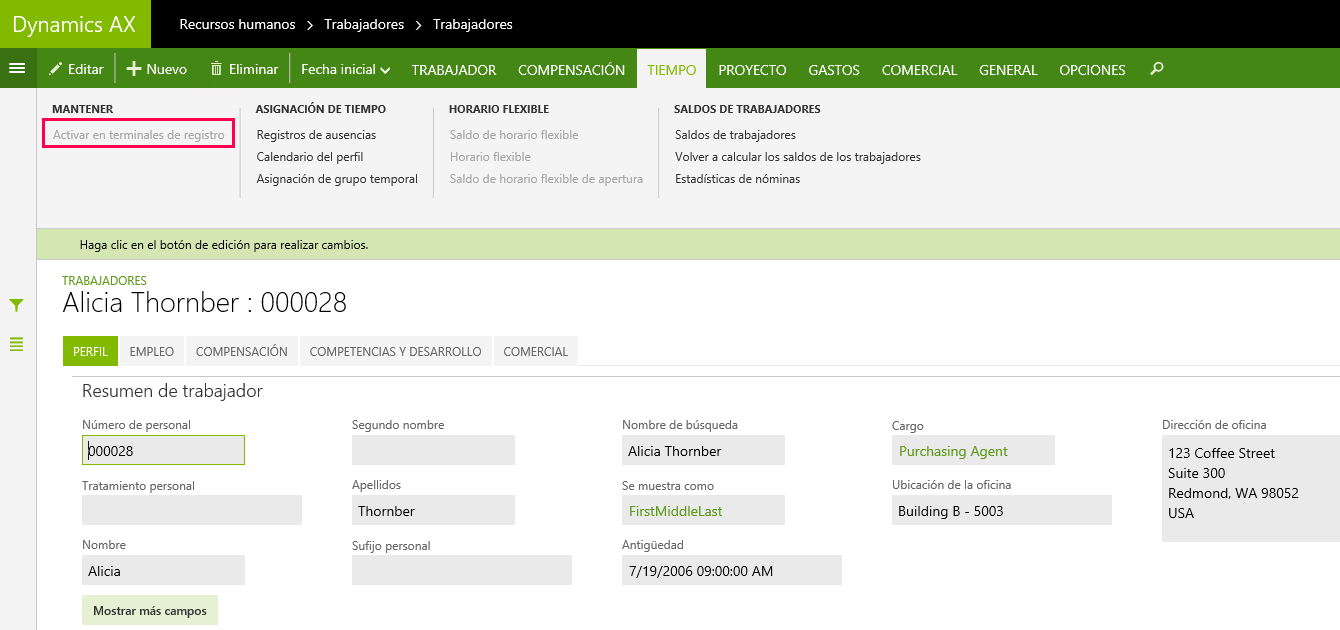Open the Fecha inicial dropdown
Image resolution: width=1340 pixels, height=630 pixels.
[x=345, y=69]
